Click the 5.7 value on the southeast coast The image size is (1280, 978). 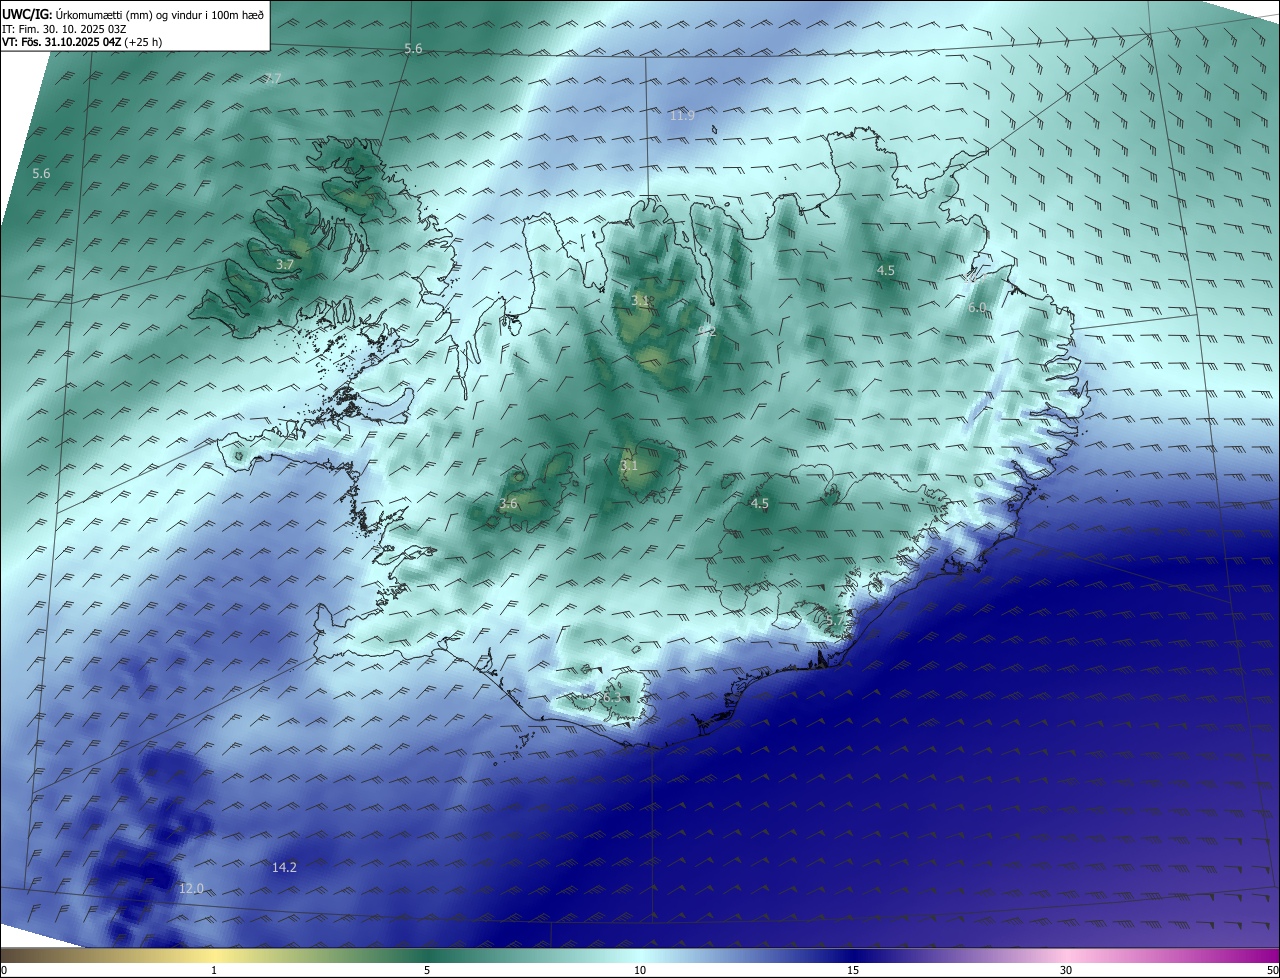pos(836,621)
